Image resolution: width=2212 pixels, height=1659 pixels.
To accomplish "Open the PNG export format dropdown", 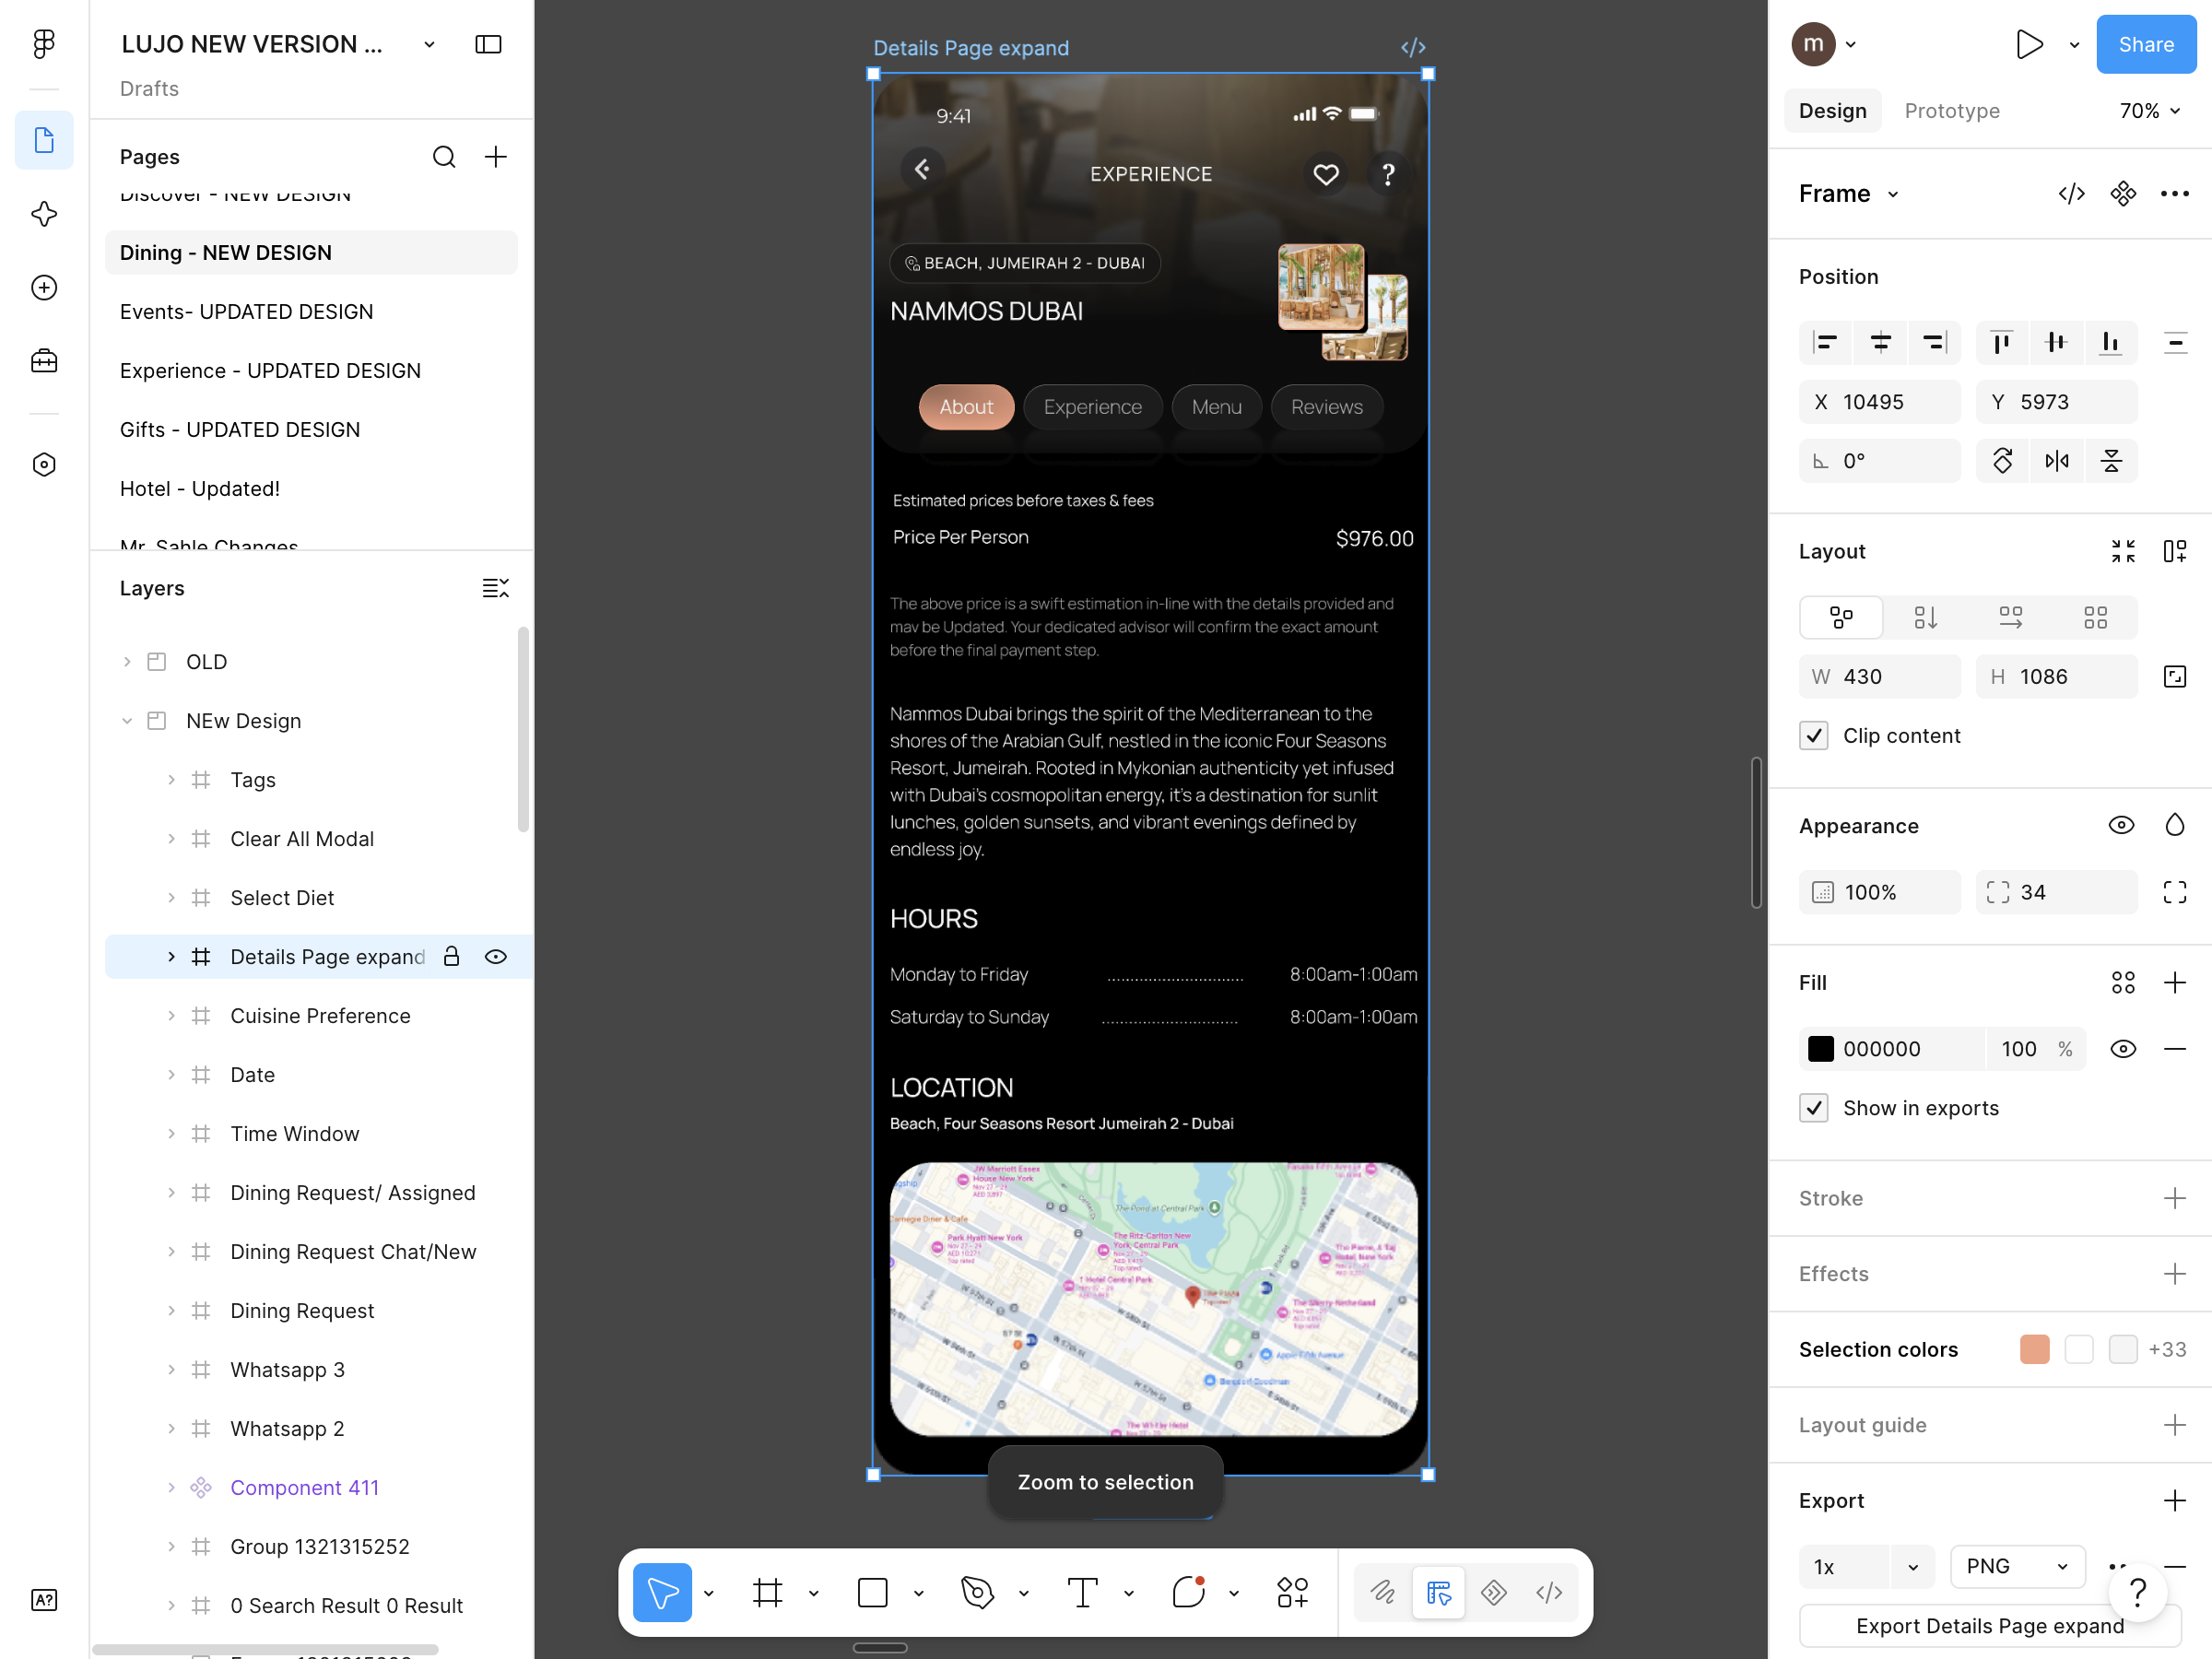I will (x=2017, y=1566).
